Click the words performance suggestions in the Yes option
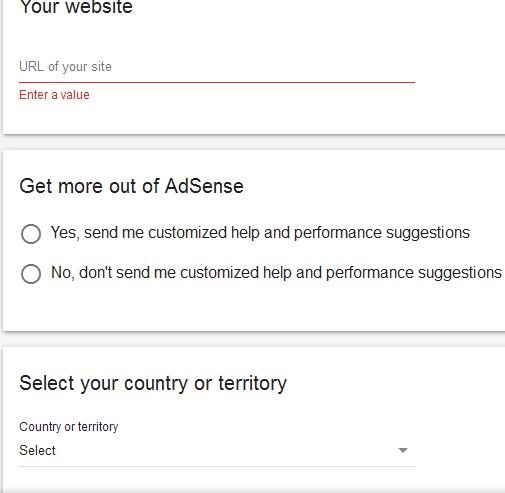Screen dimensions: 505x493 pos(382,233)
